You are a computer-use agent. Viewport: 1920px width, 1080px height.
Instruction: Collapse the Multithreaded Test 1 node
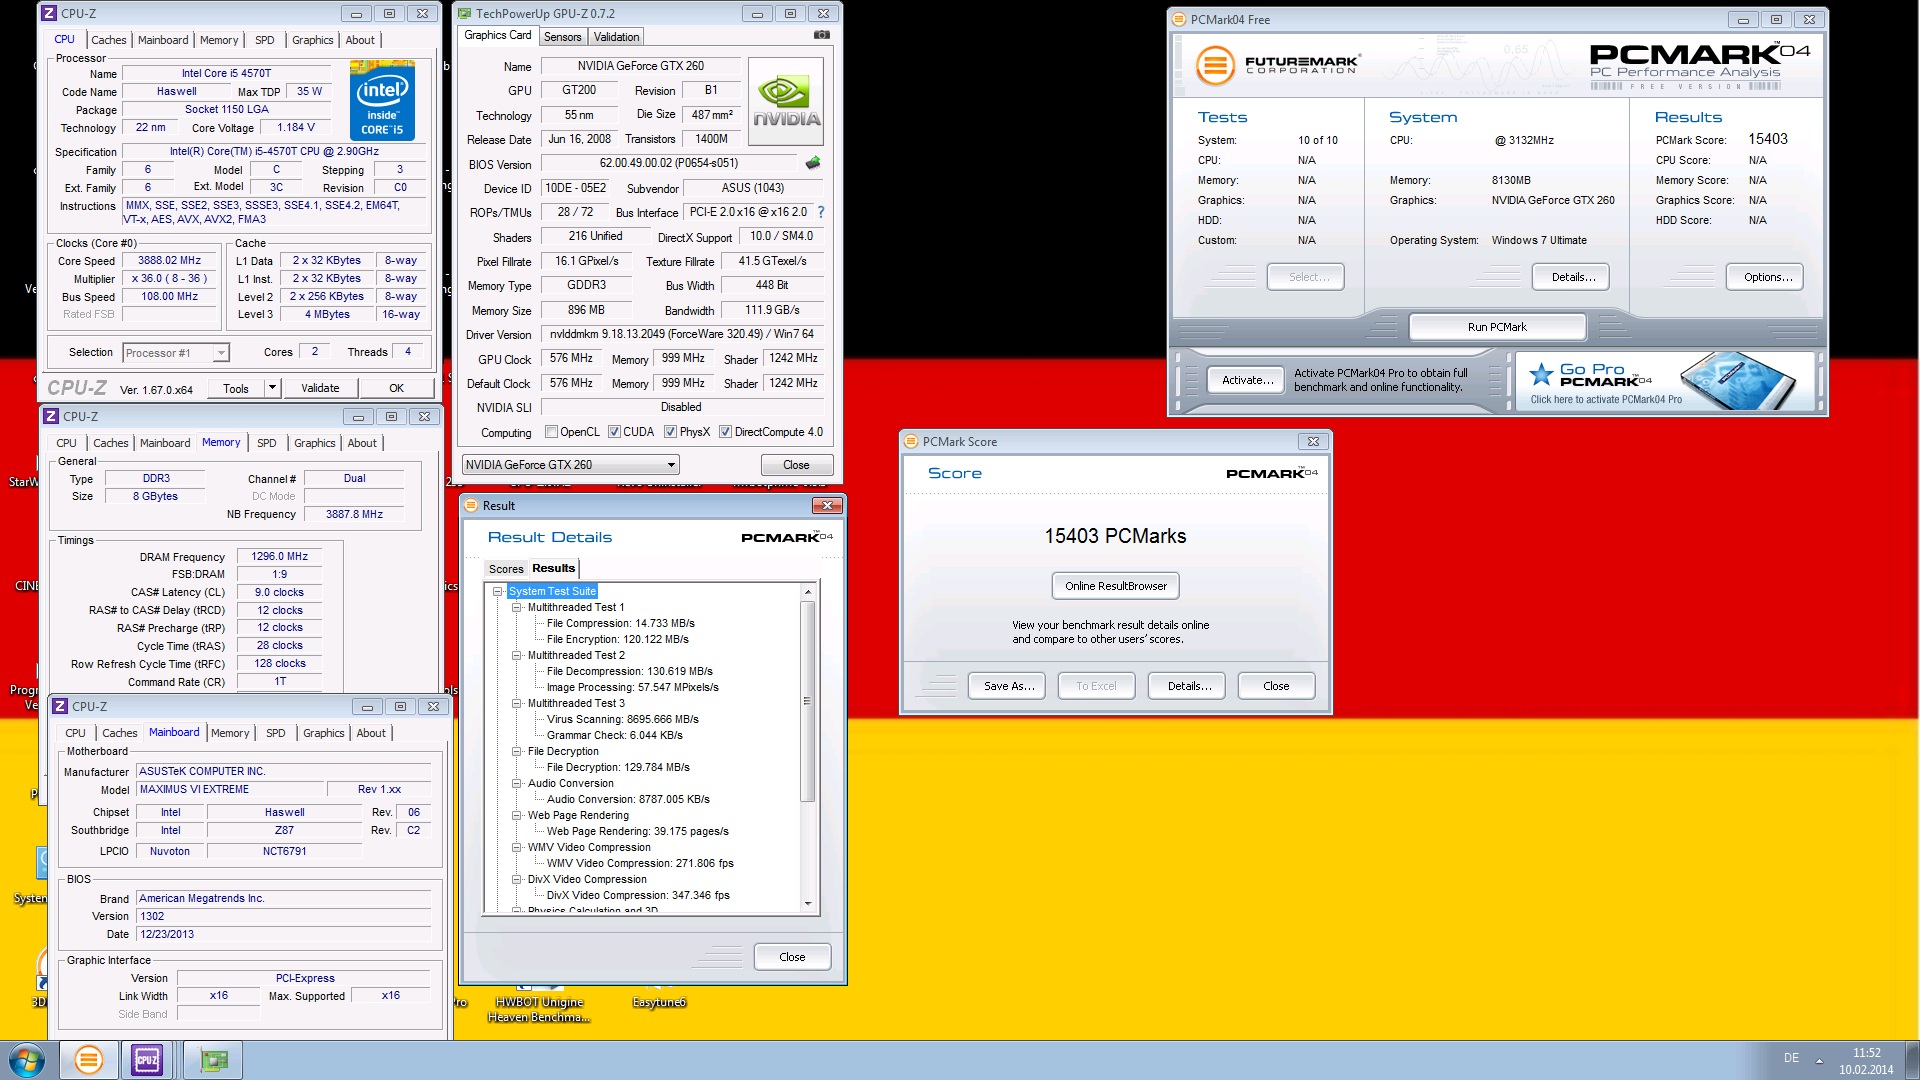[517, 607]
